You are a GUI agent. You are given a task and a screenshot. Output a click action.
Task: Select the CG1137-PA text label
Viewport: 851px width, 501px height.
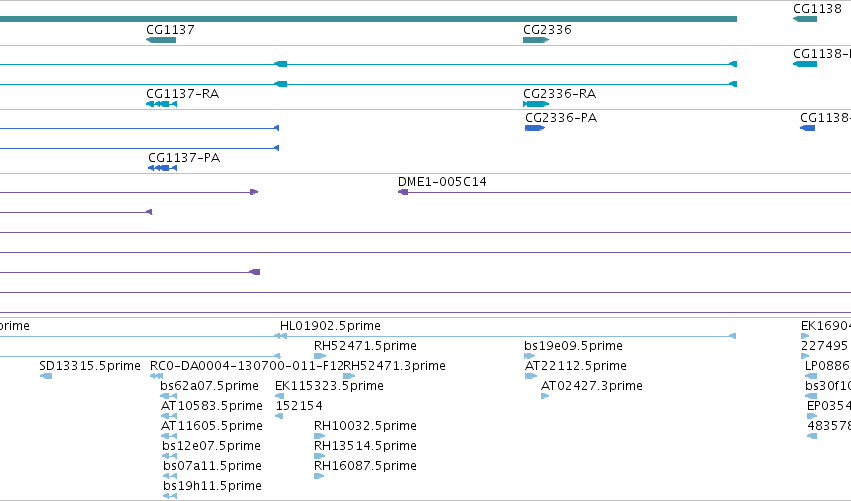coord(184,158)
